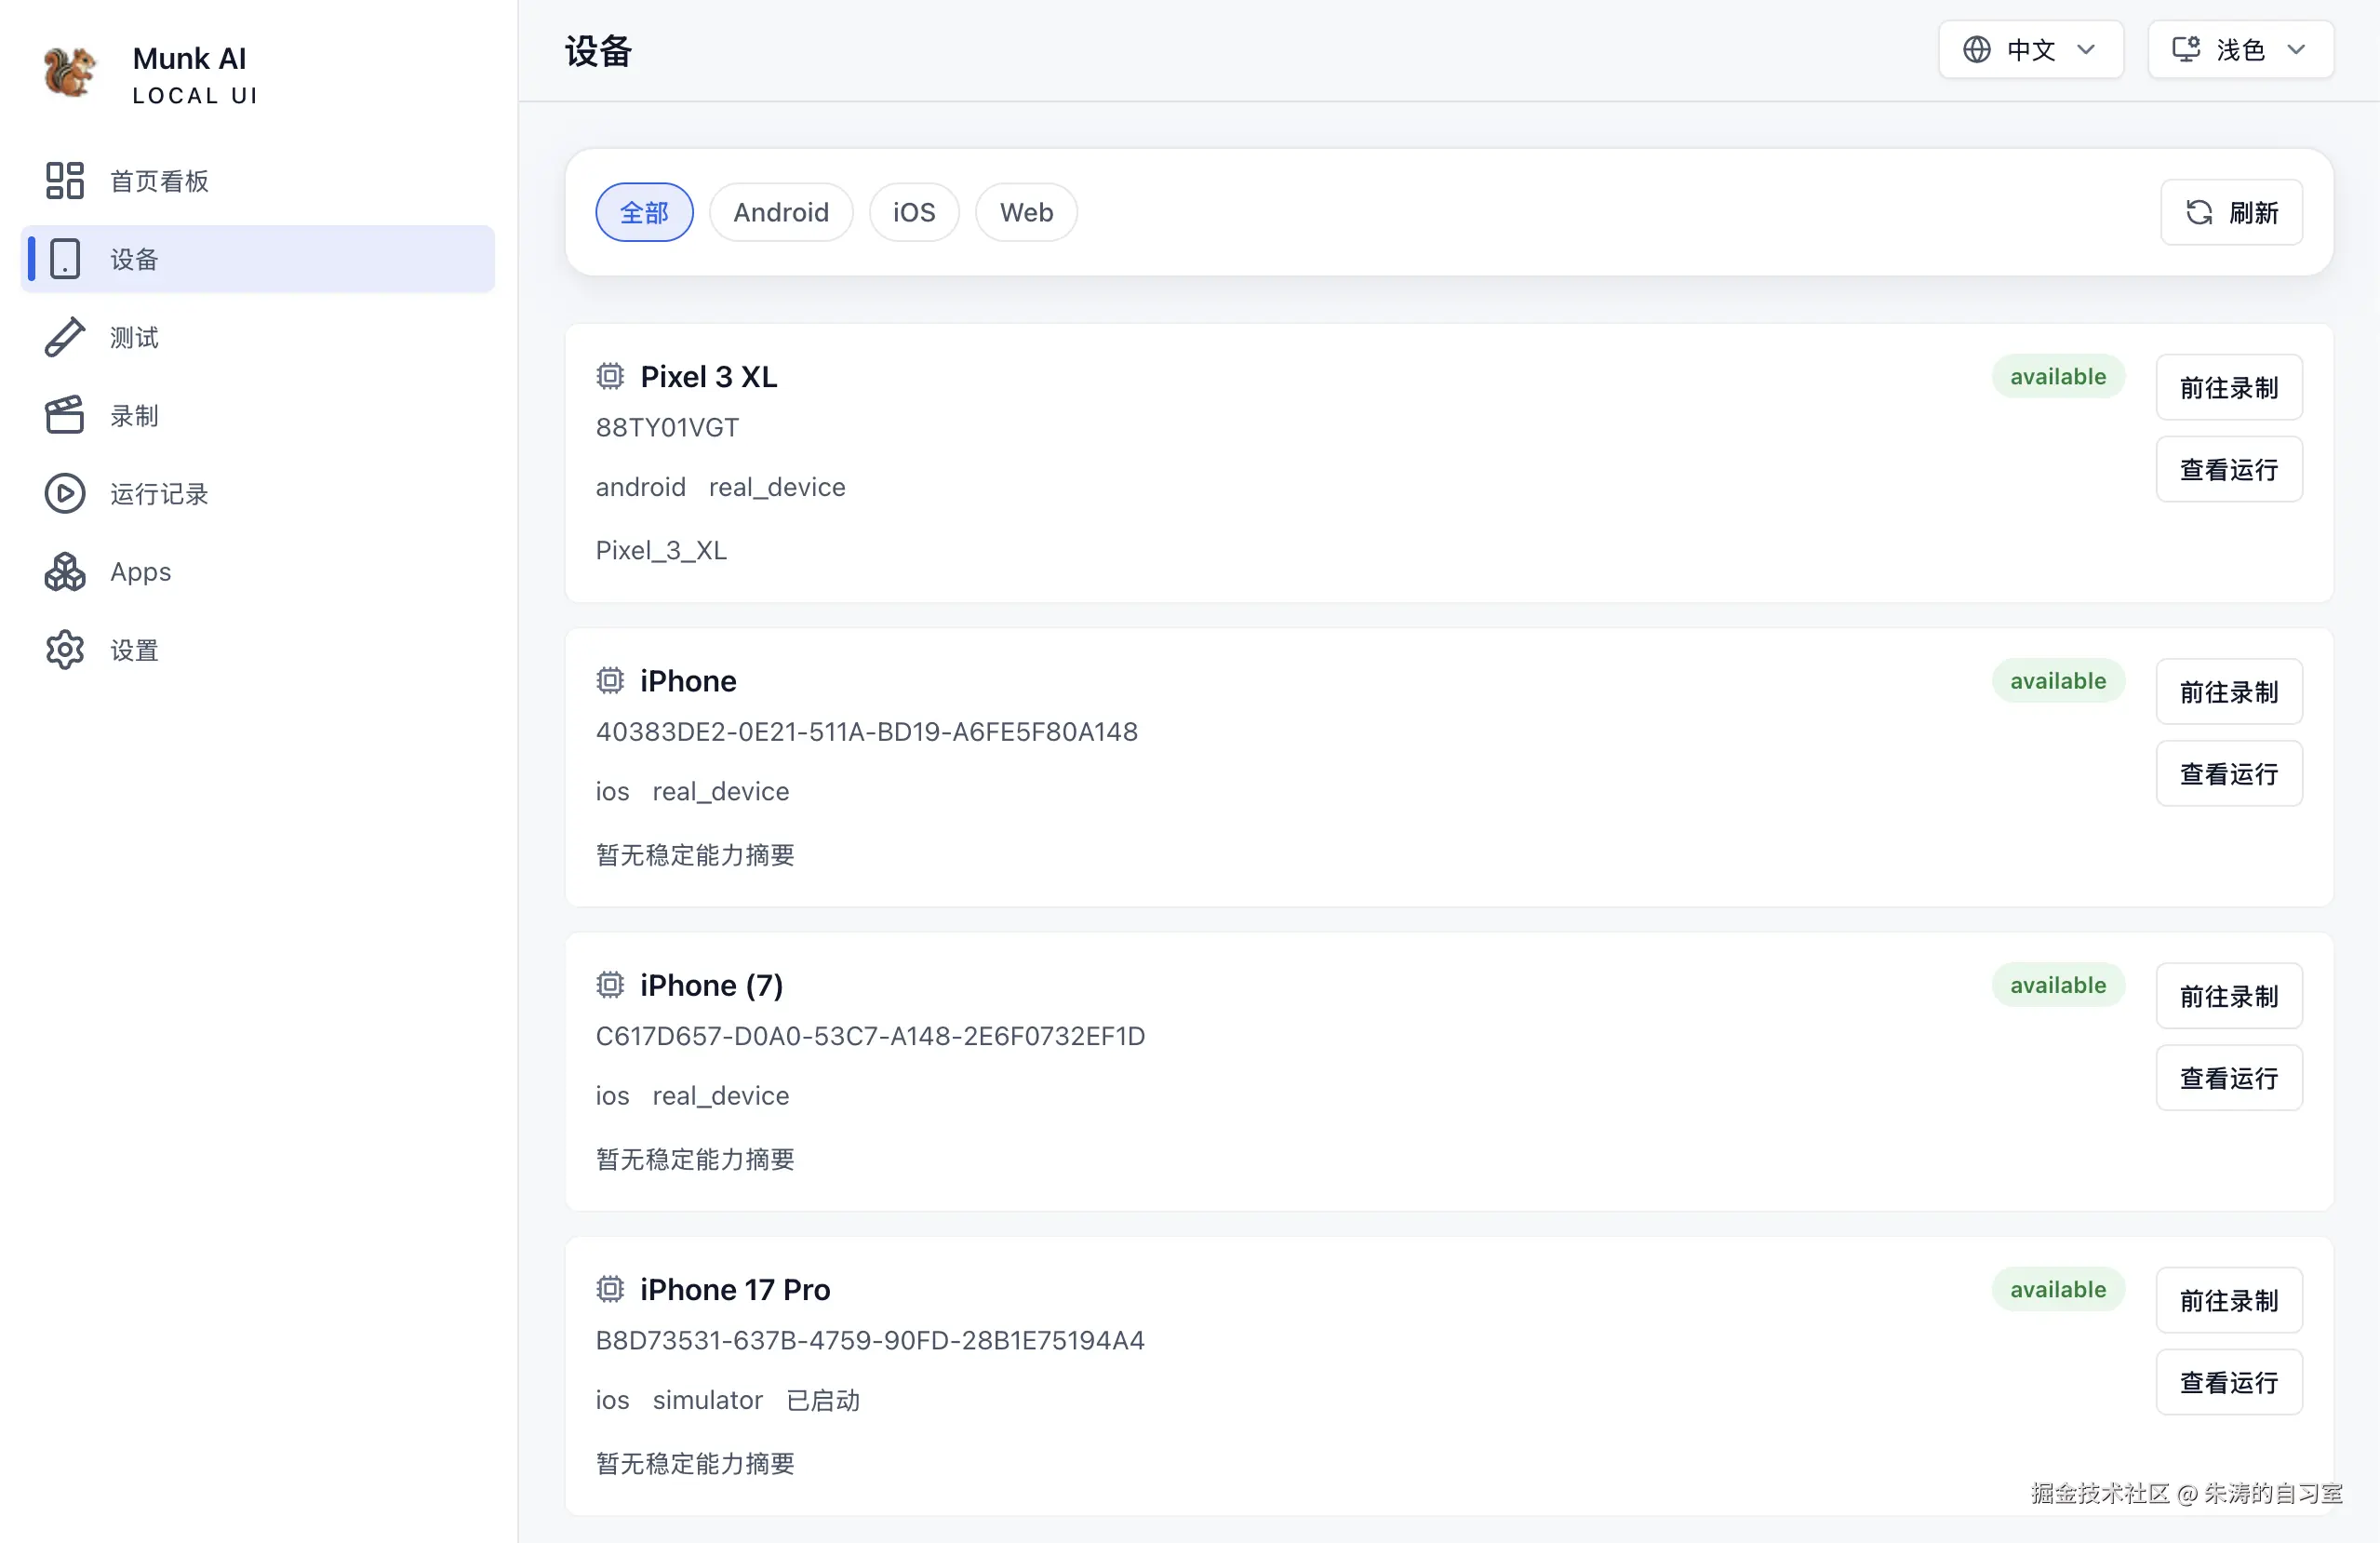Click 查看运行 for Pixel 3 XL
Image resolution: width=2380 pixels, height=1543 pixels.
[x=2229, y=469]
